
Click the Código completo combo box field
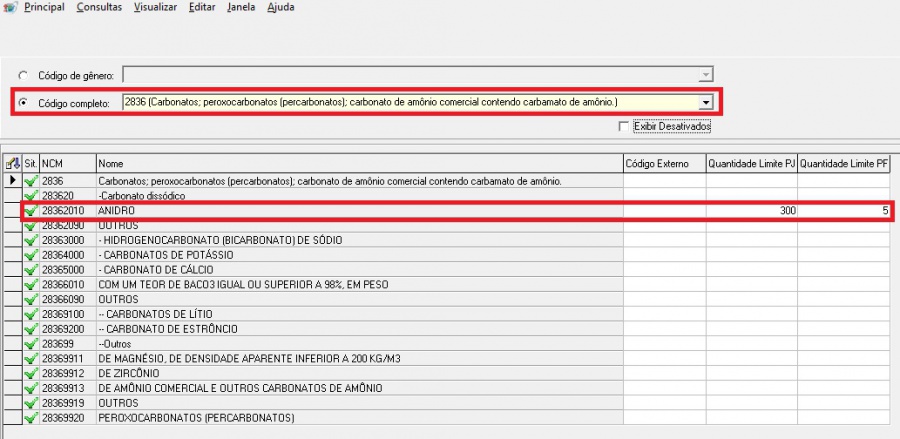point(417,102)
